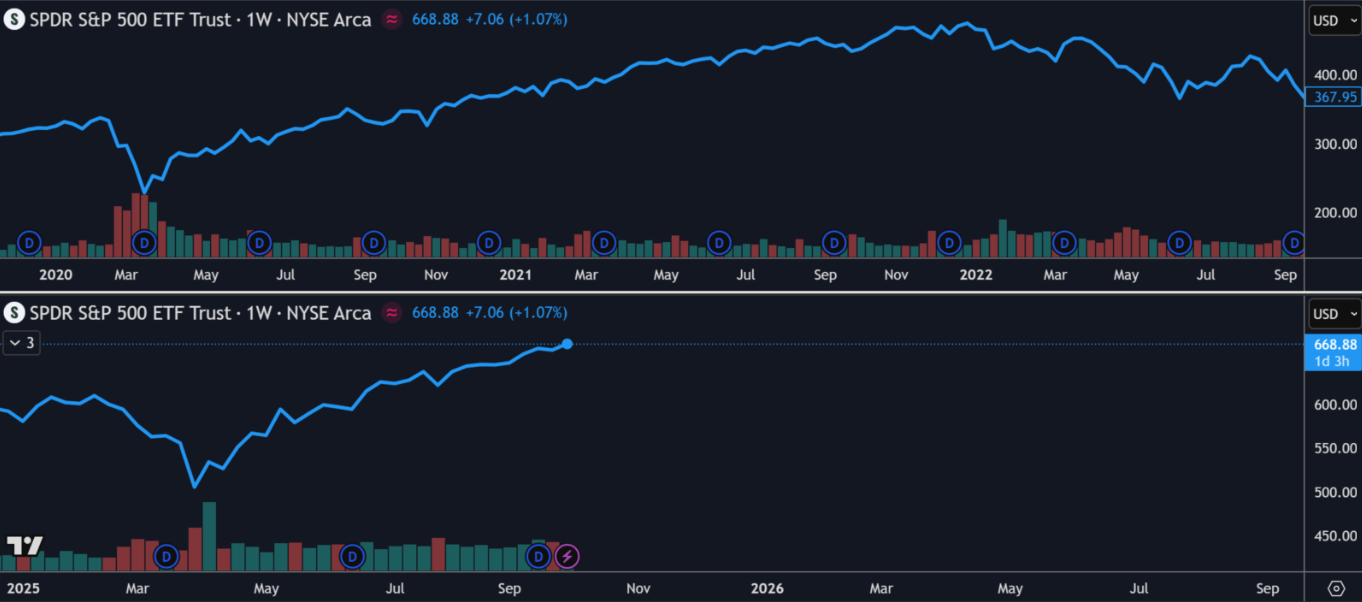The width and height of the screenshot is (1362, 602).
Task: Expand the collapsed indicators legend showing 3
Action: point(21,343)
